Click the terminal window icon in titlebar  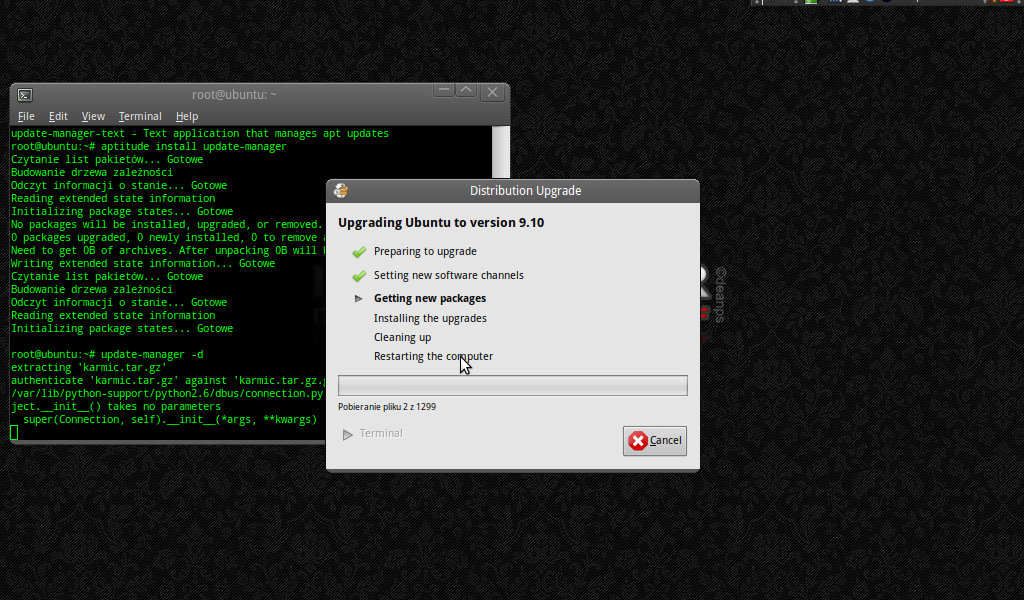(x=25, y=95)
